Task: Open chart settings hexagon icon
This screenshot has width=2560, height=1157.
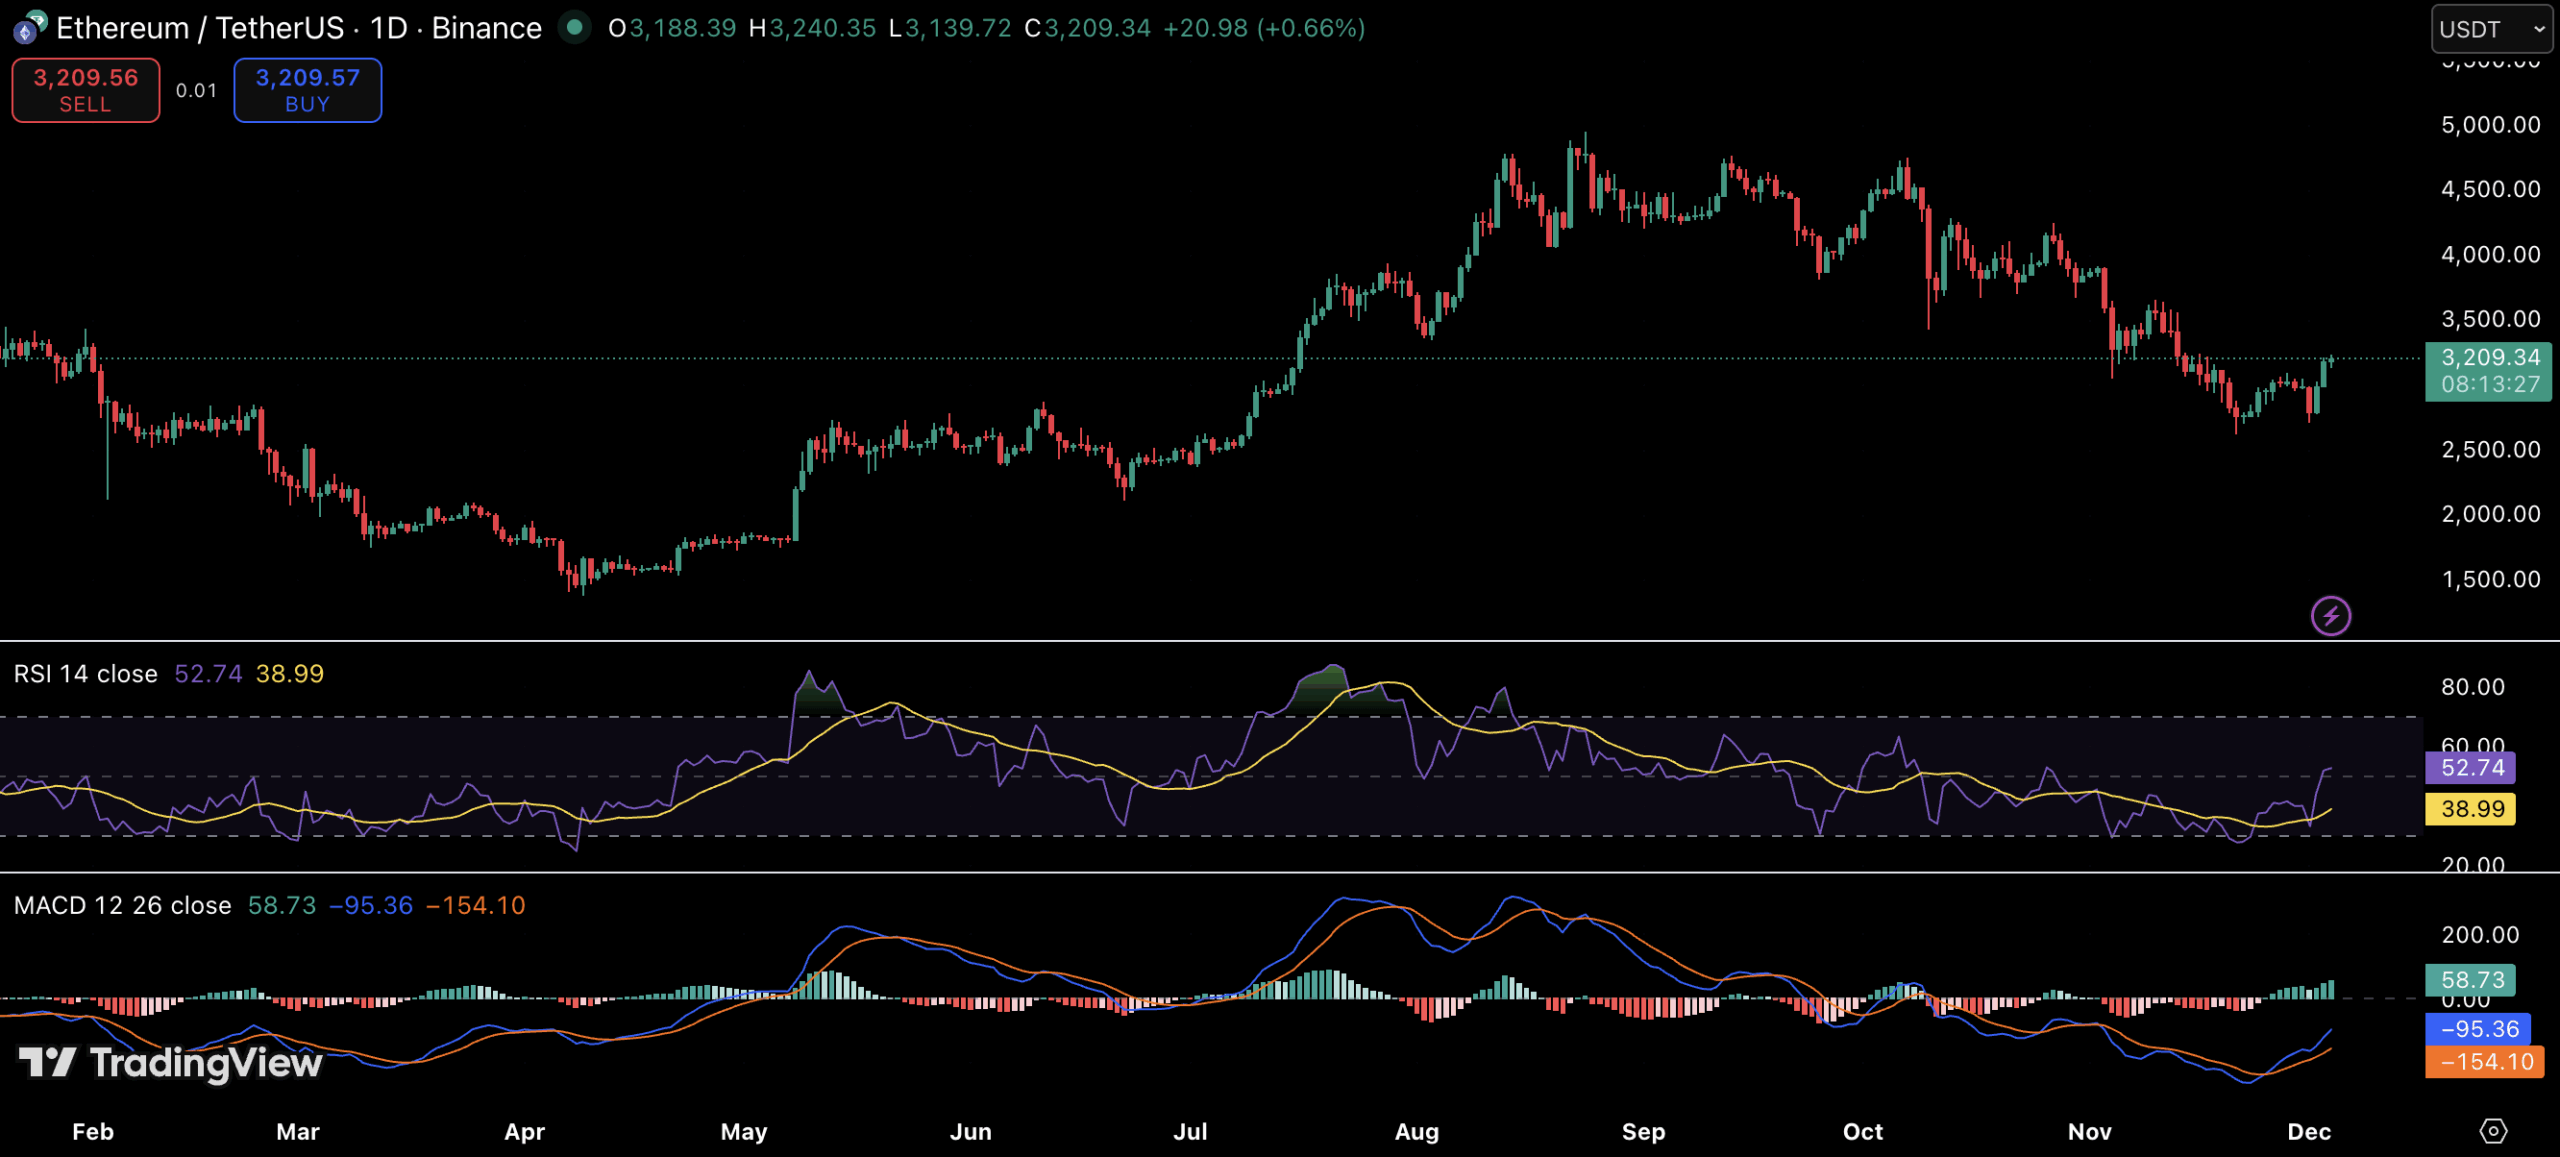Action: tap(2493, 1131)
